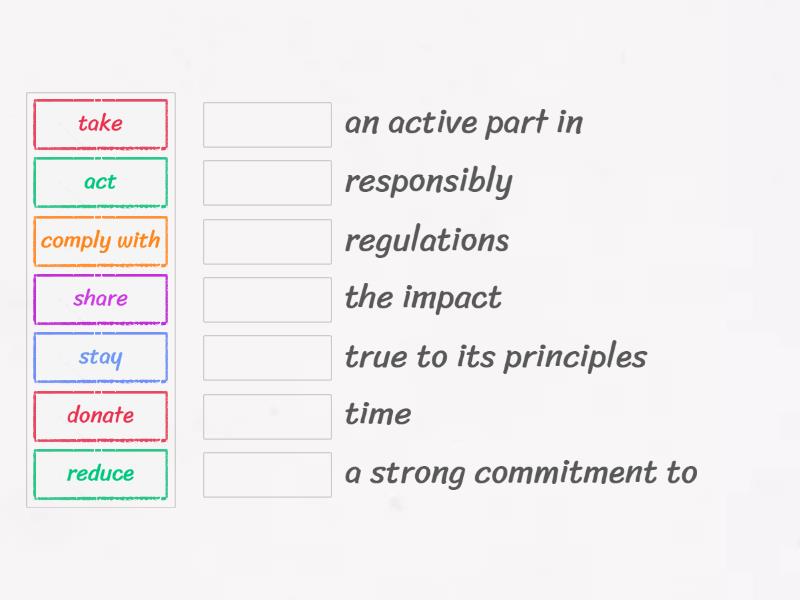Click the answer slot beside "true to its principles"
Viewport: 800px width, 600px height.
(x=266, y=357)
